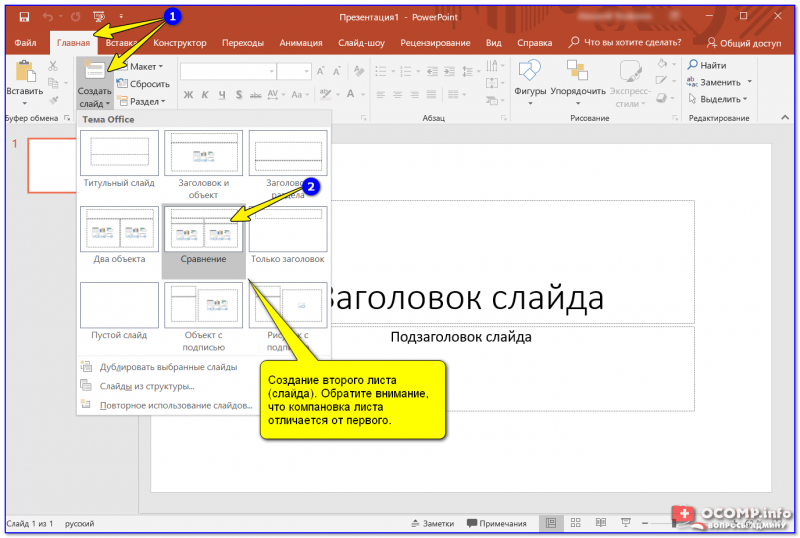The width and height of the screenshot is (800, 538).
Task: Click the Undo arrow in the quick access toolbar
Action: point(48,17)
